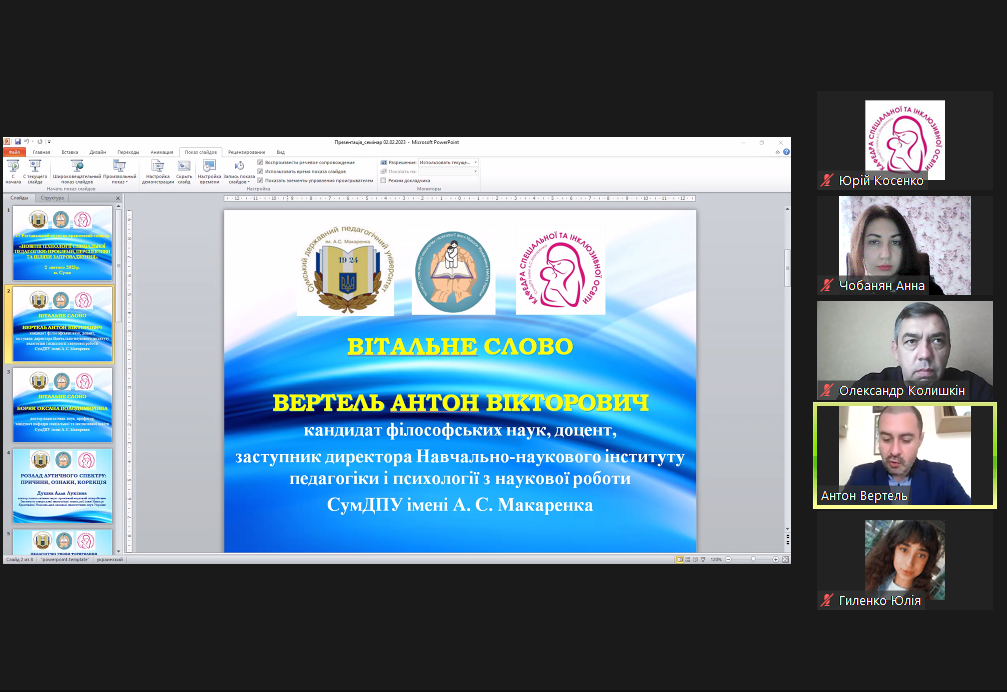Toggle 'Воспроизвести речевое сопровождение' checkbox

click(x=261, y=162)
